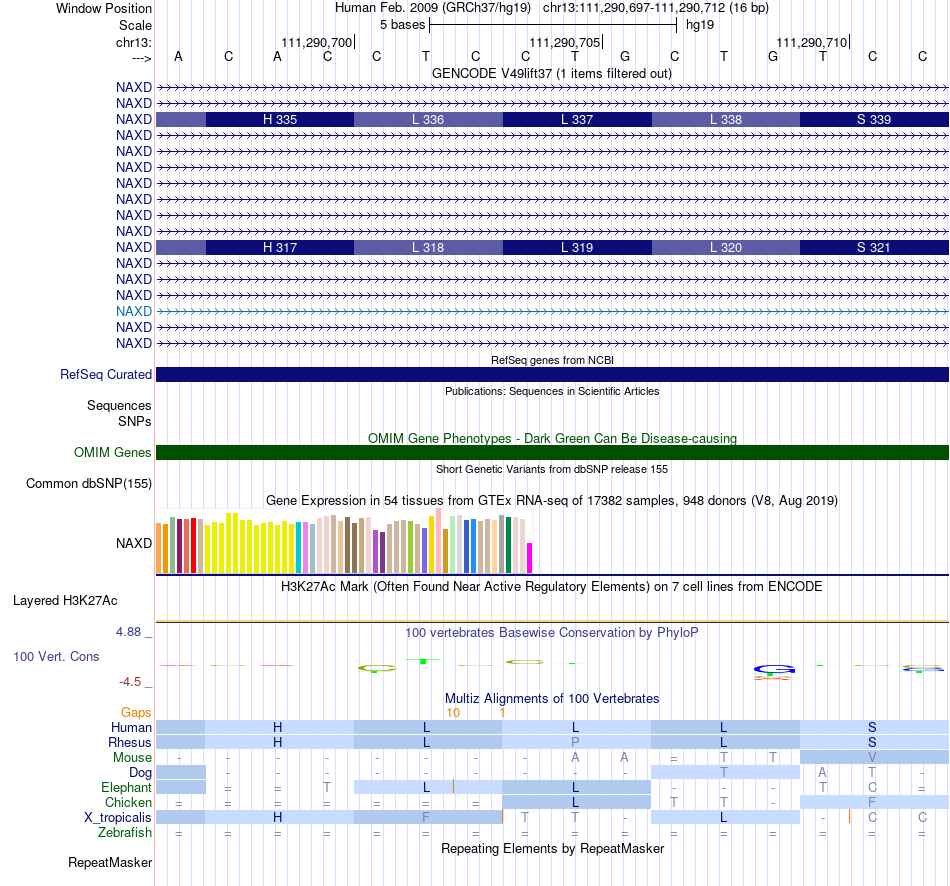Click the Common dbSNP(155) track label
The image size is (950, 886).
(88, 484)
